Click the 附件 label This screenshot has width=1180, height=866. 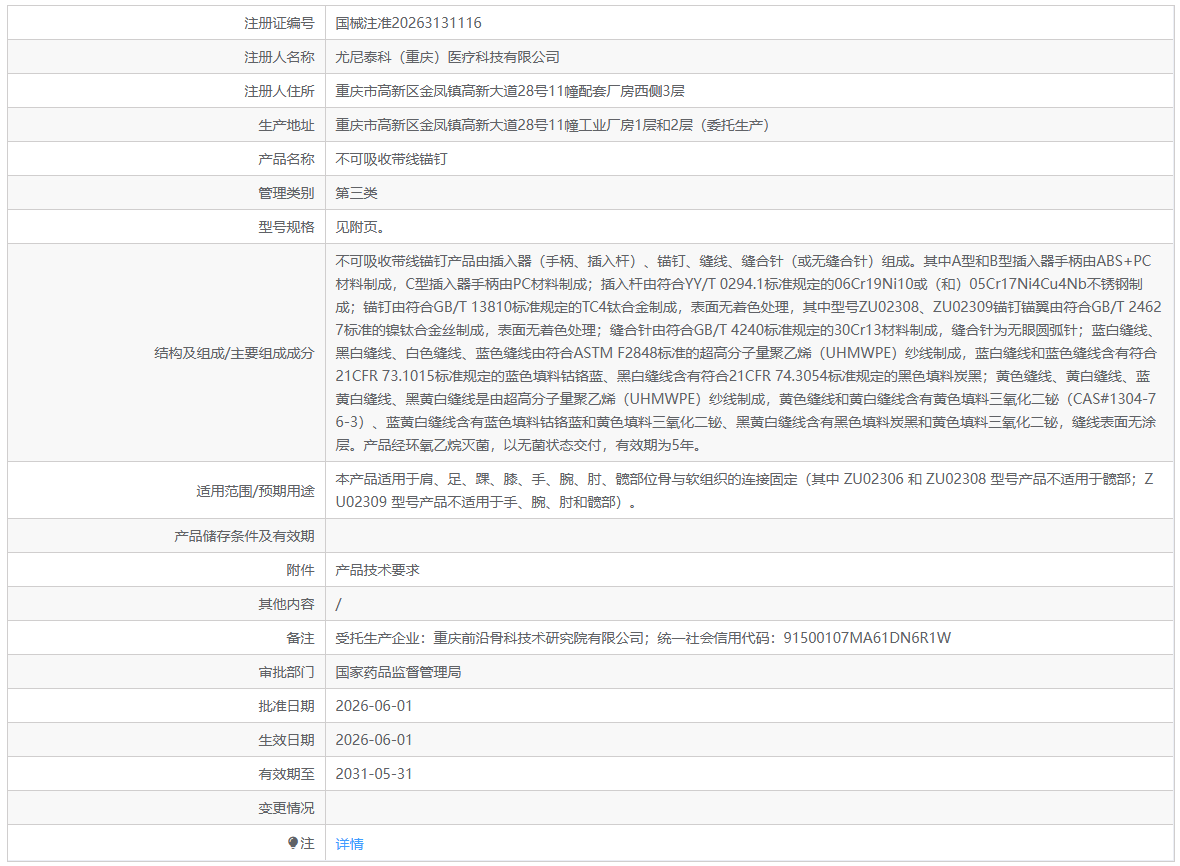(300, 570)
